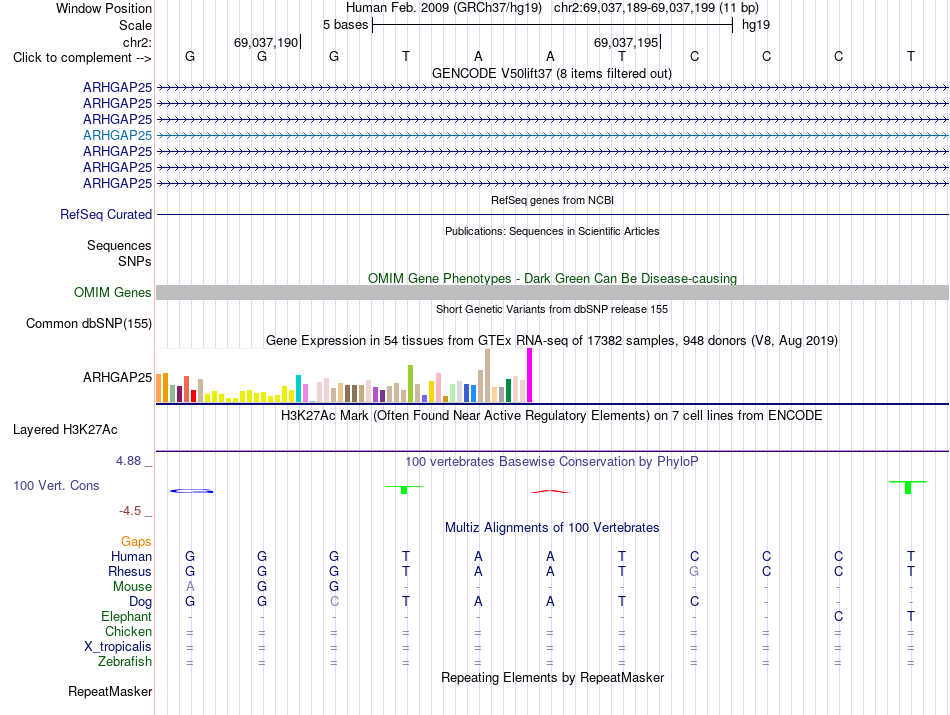This screenshot has height=715, width=950.
Task: Click the ARHGAP25 label beside GTEx bar chart
Action: (x=118, y=377)
